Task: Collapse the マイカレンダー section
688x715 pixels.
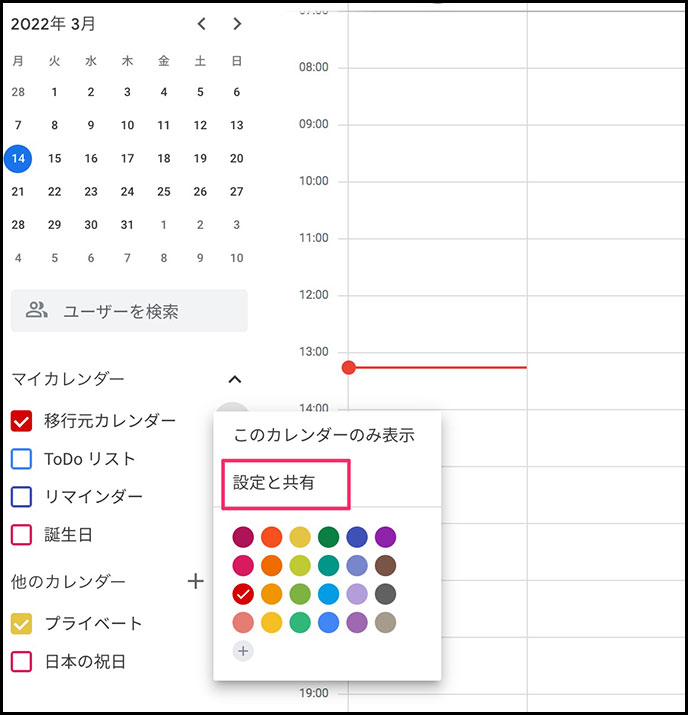Action: 234,379
